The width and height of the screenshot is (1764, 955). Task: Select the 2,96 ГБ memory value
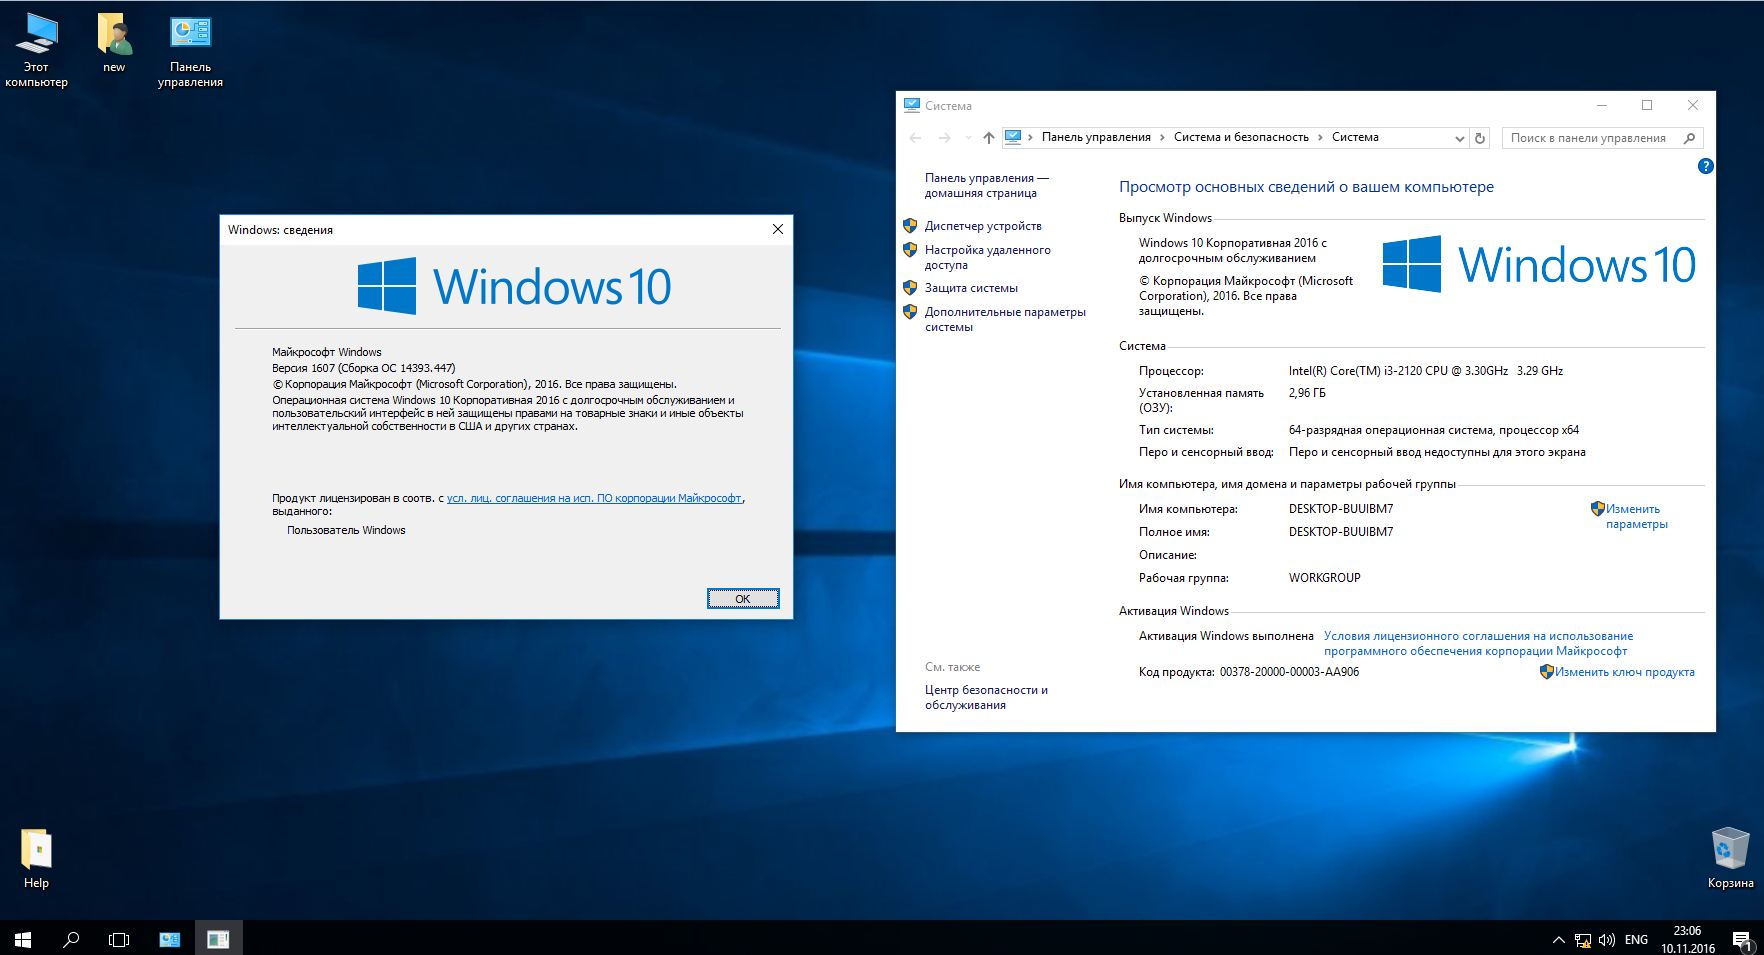1307,393
